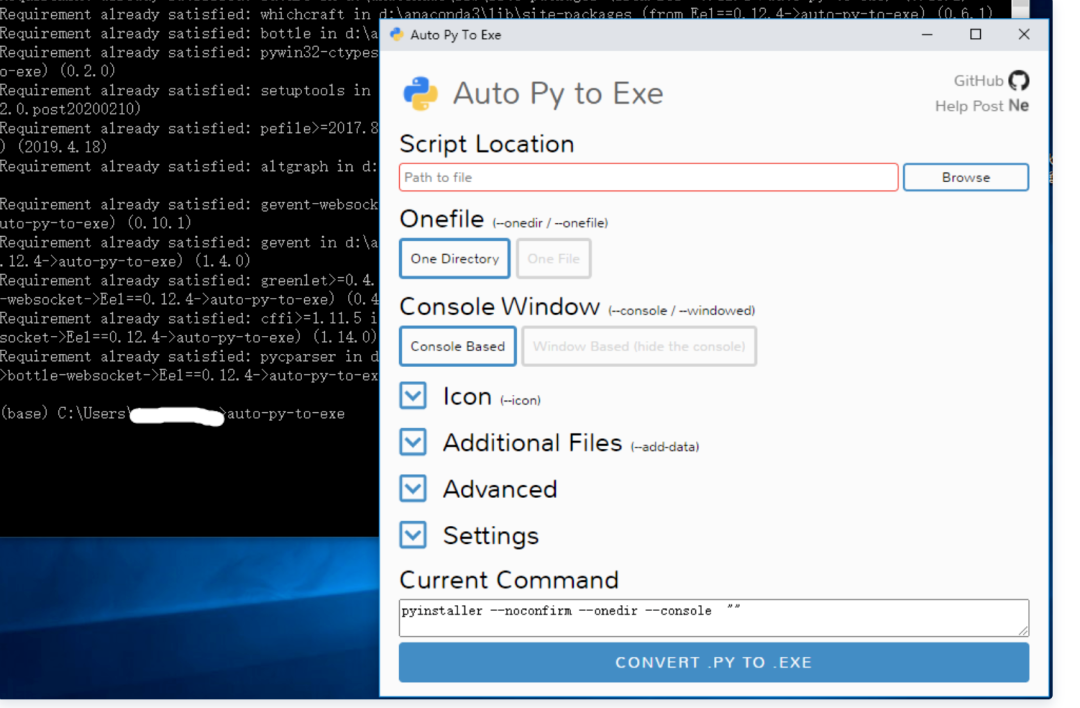Screen dimensions: 1080x708
Task: Minimize the Auto Py To Exe window
Action: tap(927, 34)
